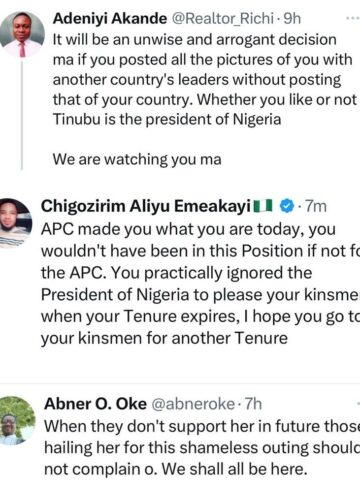Image resolution: width=360 pixels, height=504 pixels.
Task: Click the @Realtor_Richi handle
Action: click(x=222, y=19)
